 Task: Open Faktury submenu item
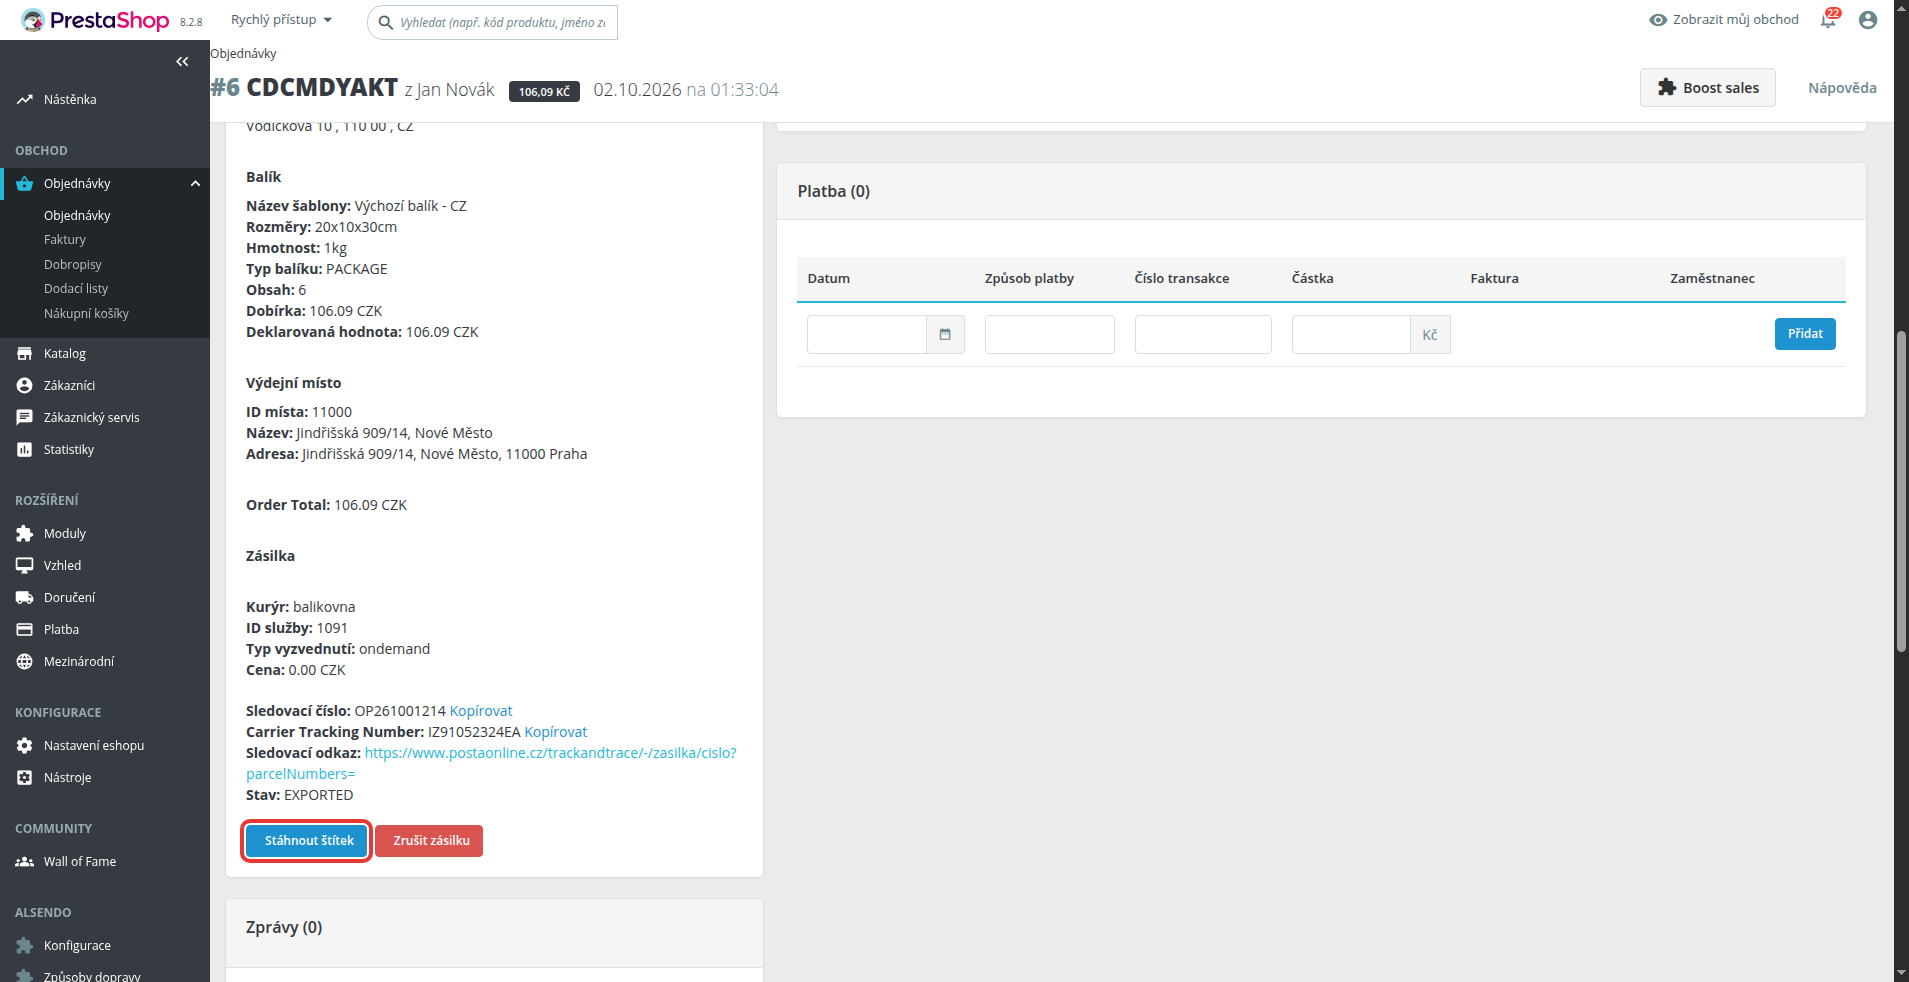[x=65, y=240]
